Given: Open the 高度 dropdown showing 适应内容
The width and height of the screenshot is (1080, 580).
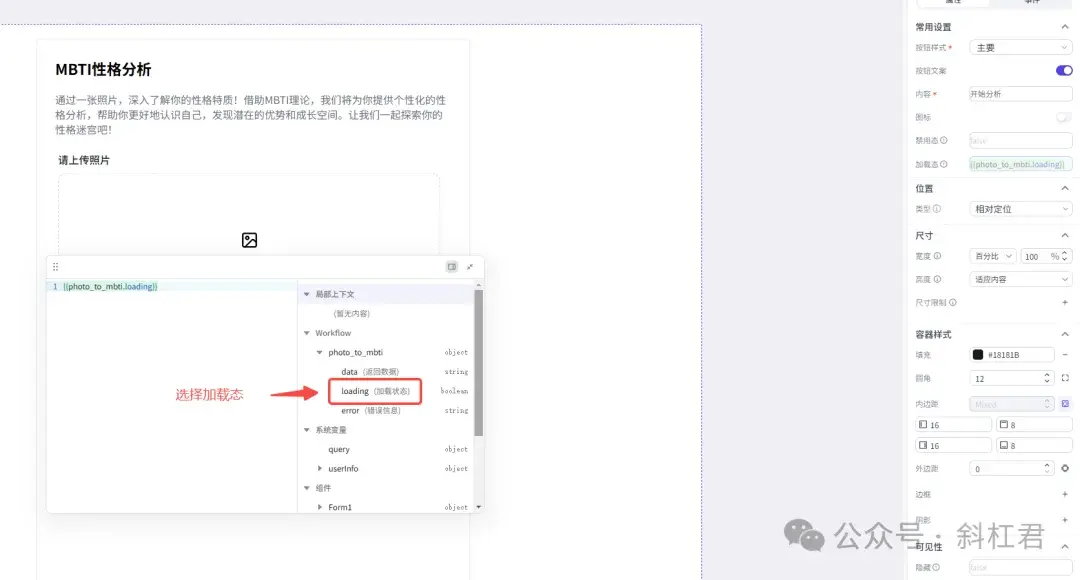Looking at the screenshot, I should (x=1020, y=279).
